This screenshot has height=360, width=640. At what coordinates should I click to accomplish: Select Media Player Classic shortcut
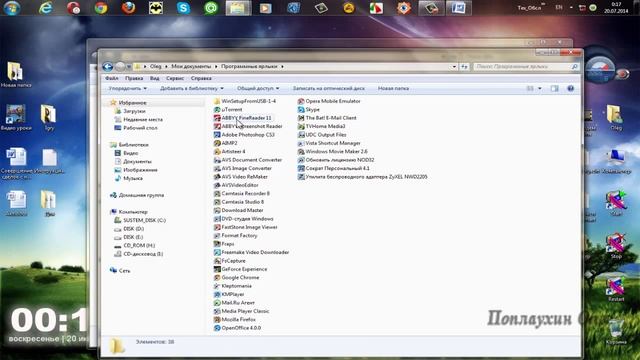click(242, 311)
